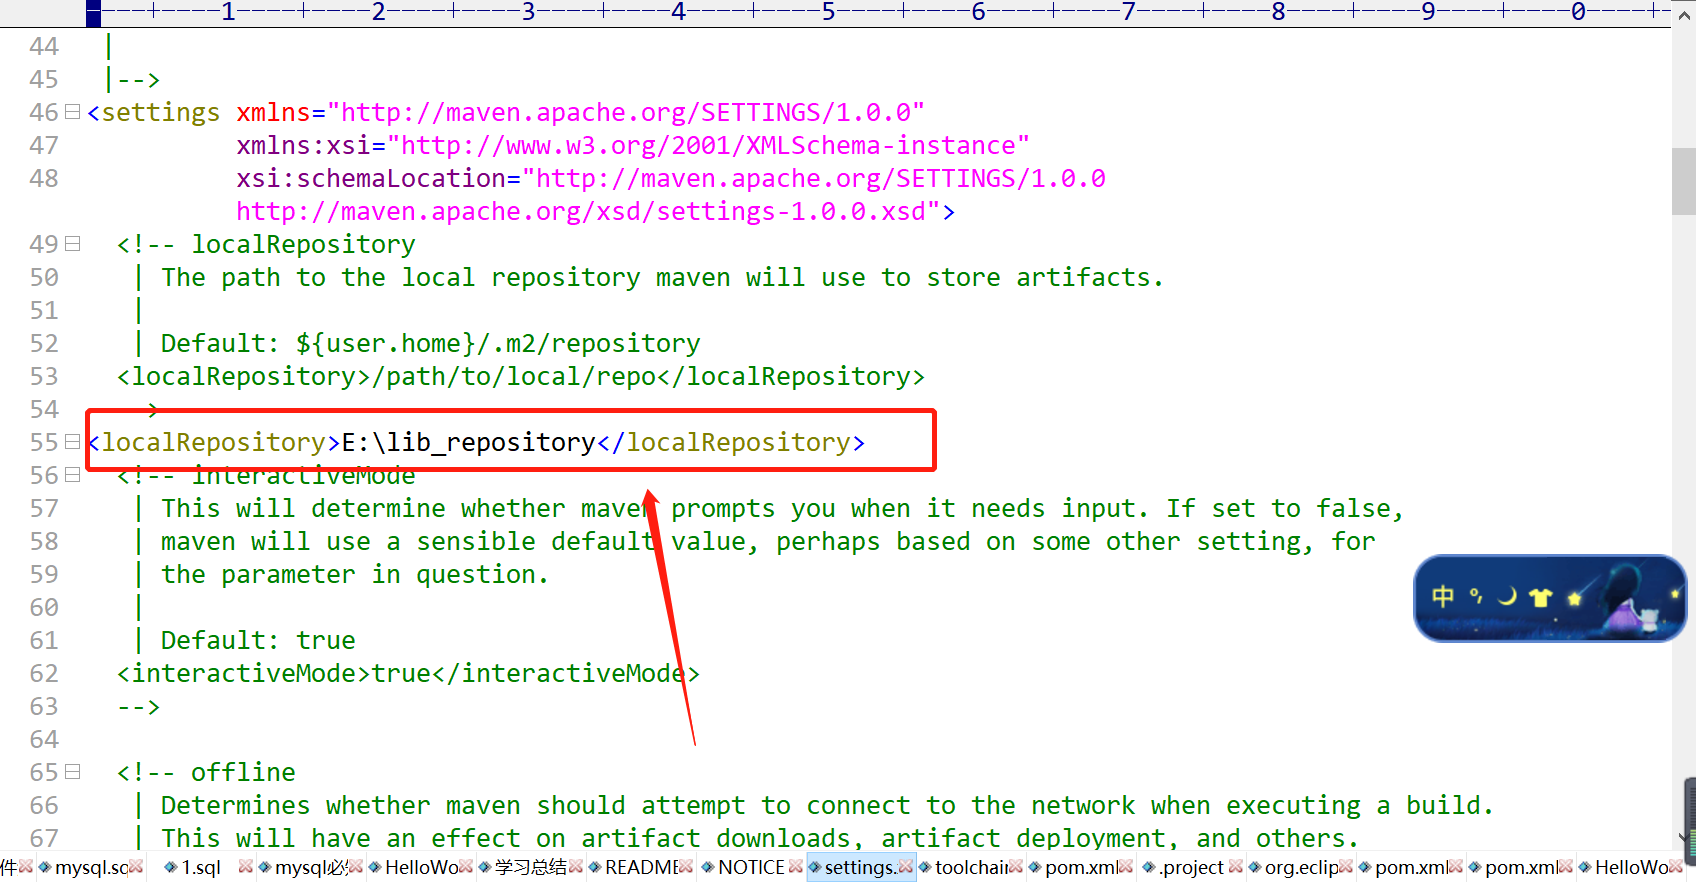Close the NOTICE tab
Image resolution: width=1696 pixels, height=883 pixels.
point(796,867)
